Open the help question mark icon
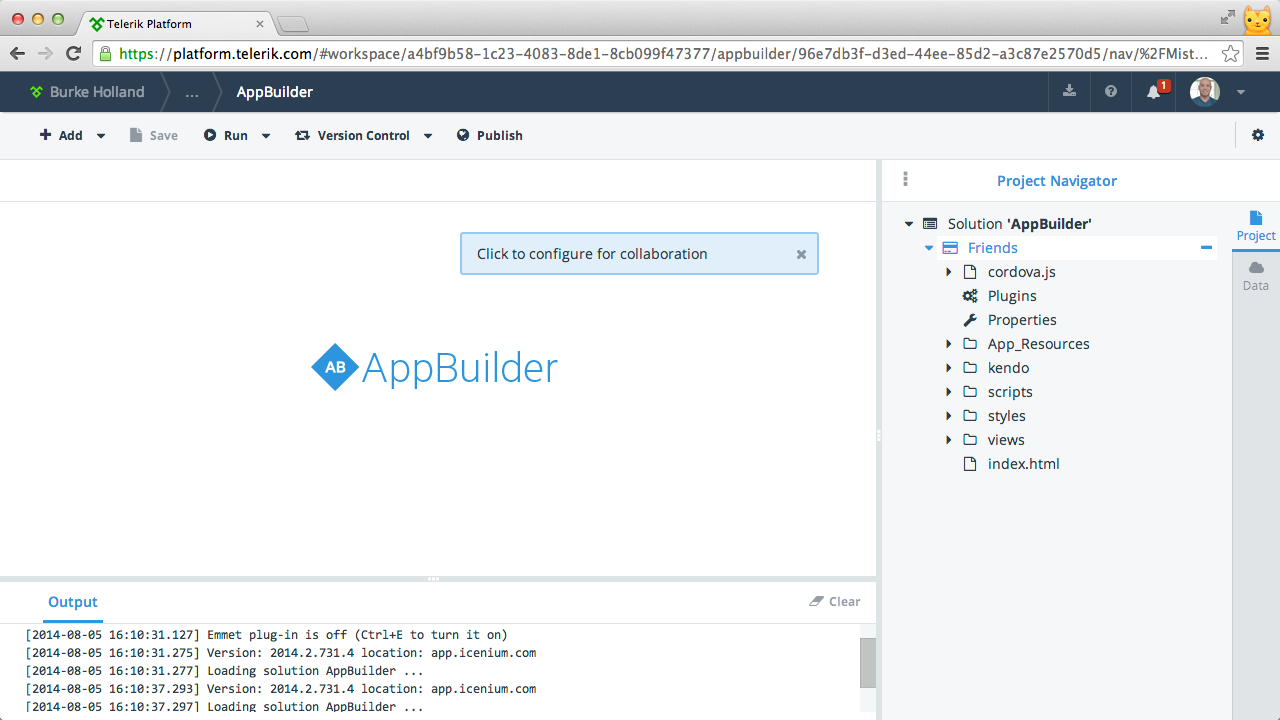This screenshot has width=1280, height=720. click(1111, 91)
